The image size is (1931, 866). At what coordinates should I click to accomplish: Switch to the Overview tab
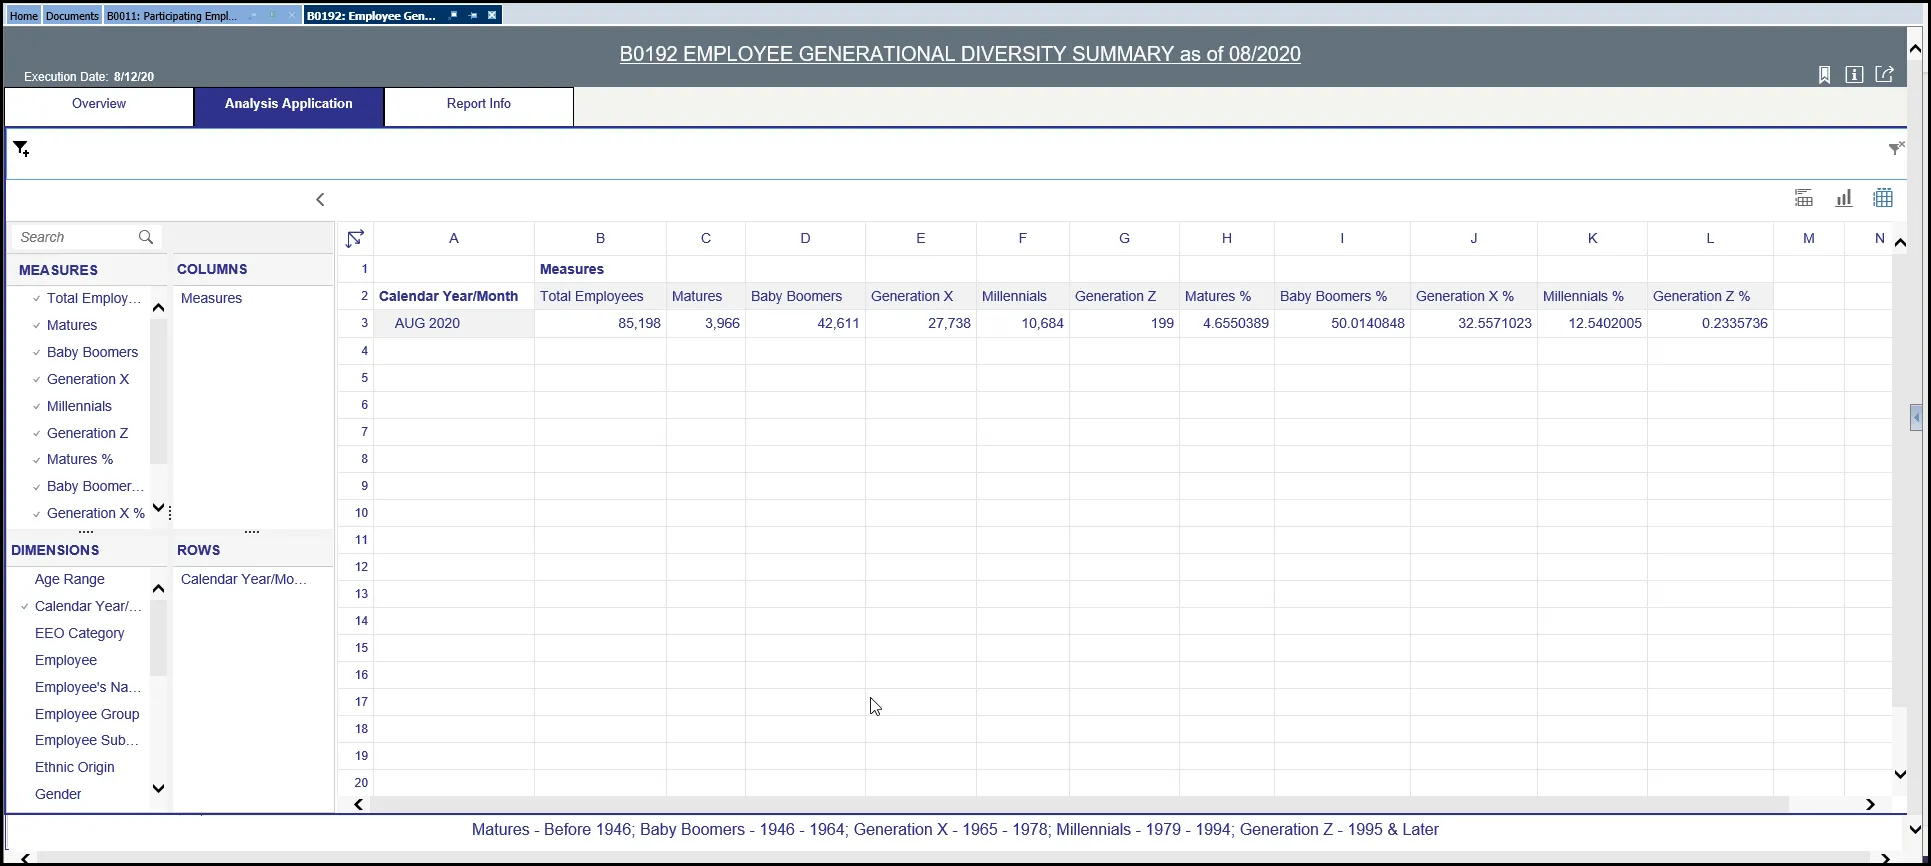99,104
